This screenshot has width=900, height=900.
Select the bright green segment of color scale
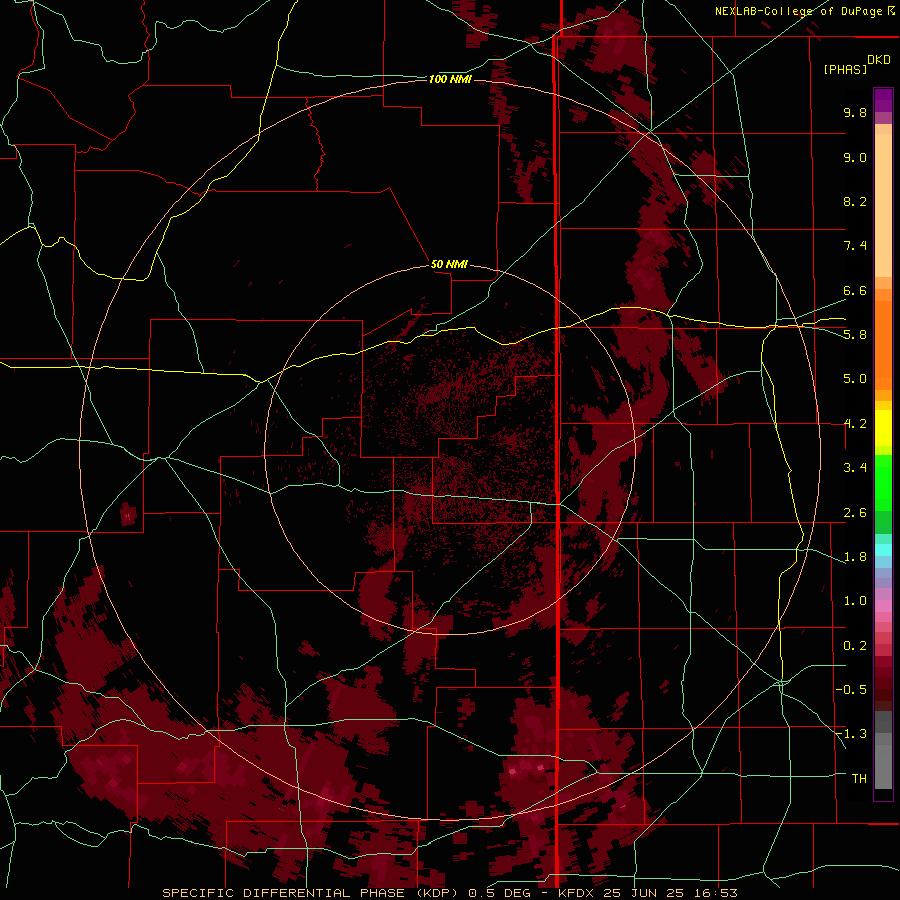pos(883,482)
